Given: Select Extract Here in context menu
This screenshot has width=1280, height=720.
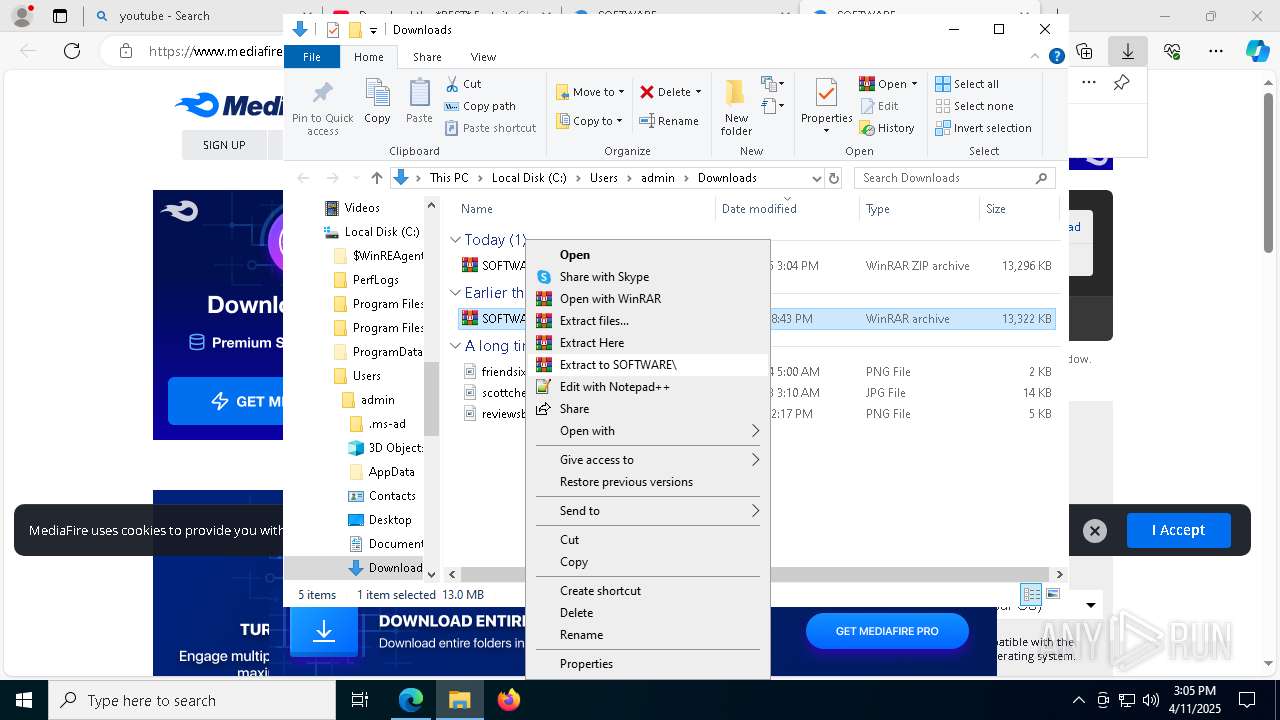Looking at the screenshot, I should click(x=648, y=343).
